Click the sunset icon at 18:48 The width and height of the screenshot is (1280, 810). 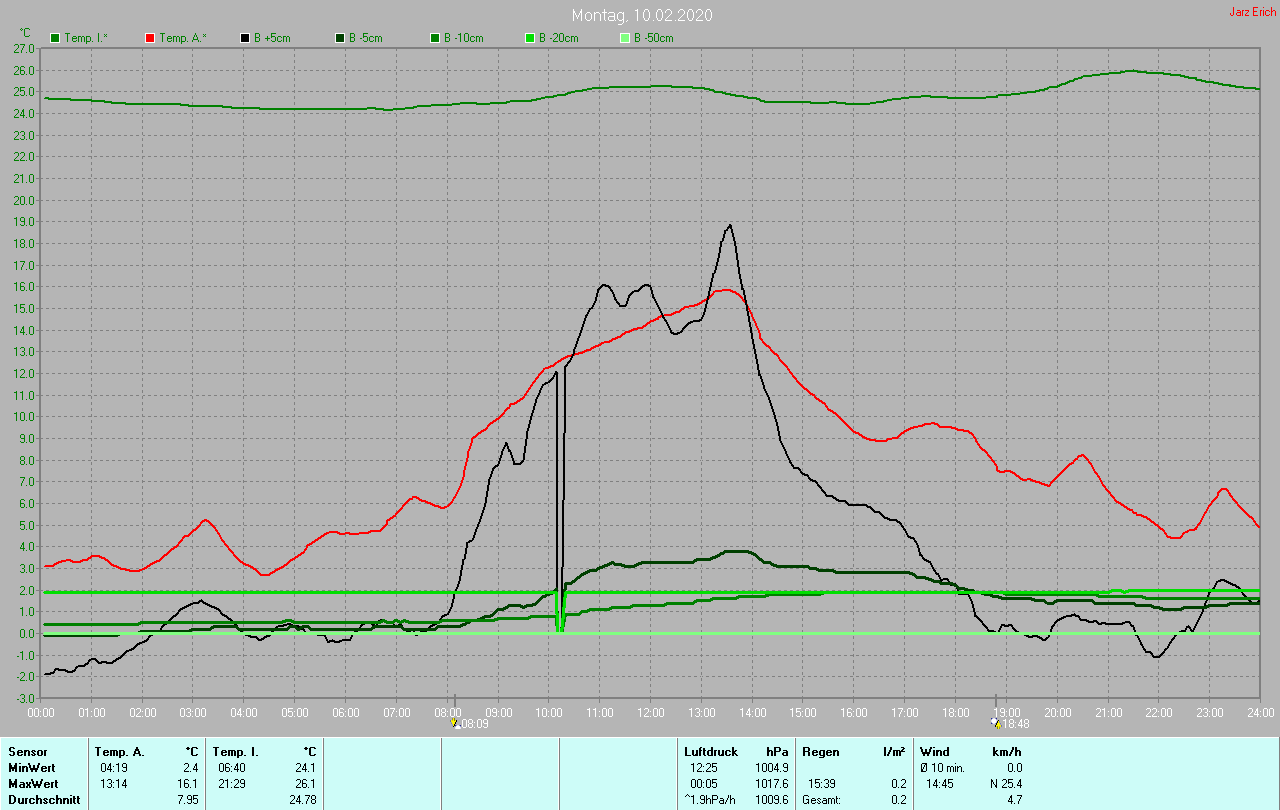[995, 723]
